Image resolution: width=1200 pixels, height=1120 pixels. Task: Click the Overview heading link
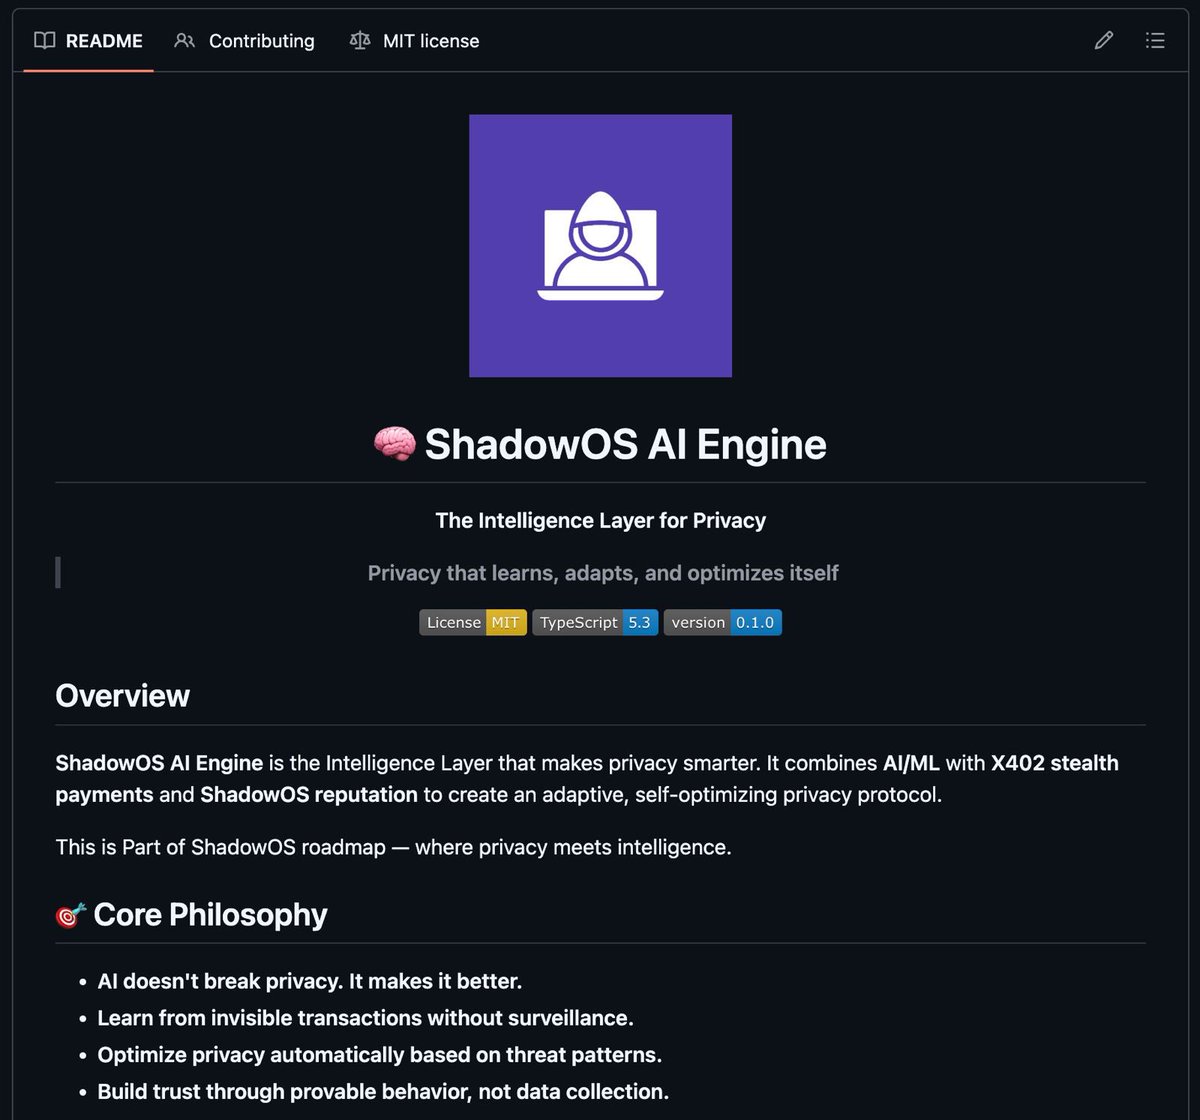click(122, 696)
